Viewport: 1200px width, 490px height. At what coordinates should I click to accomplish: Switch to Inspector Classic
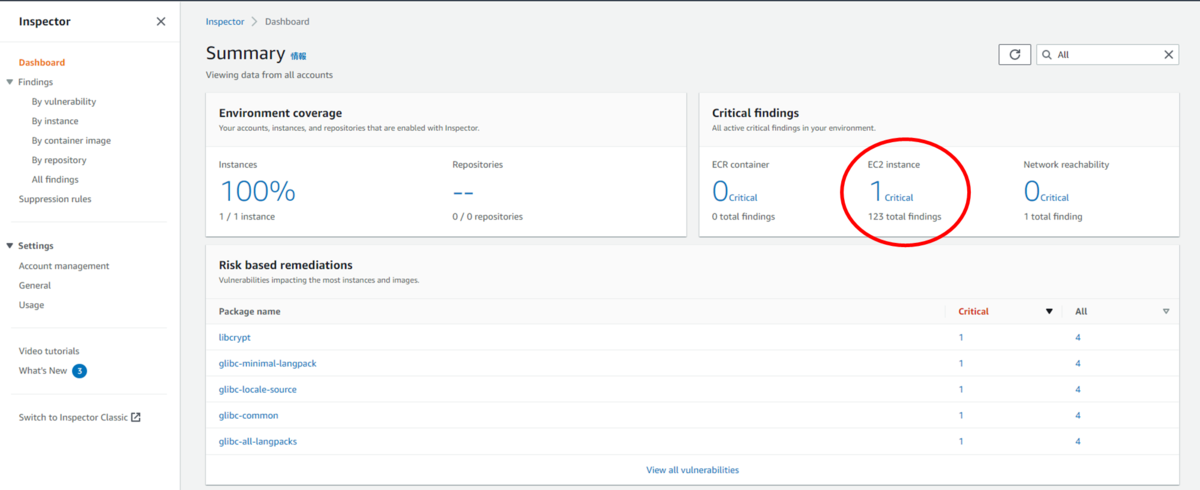[73, 417]
